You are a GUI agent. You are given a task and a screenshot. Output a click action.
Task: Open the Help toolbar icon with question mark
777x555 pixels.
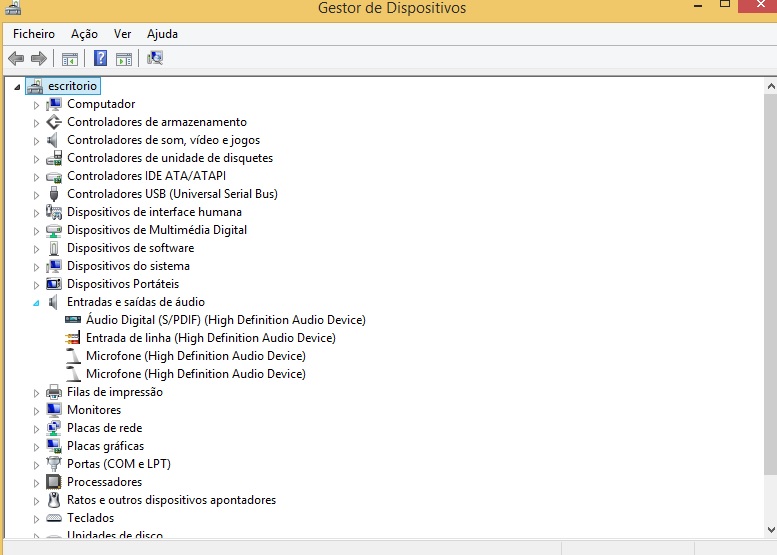[x=101, y=58]
